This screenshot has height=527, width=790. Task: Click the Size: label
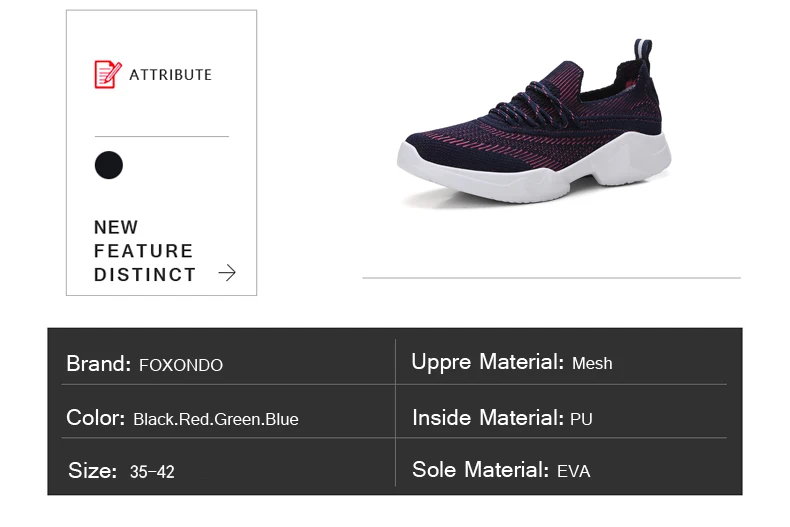(x=93, y=471)
